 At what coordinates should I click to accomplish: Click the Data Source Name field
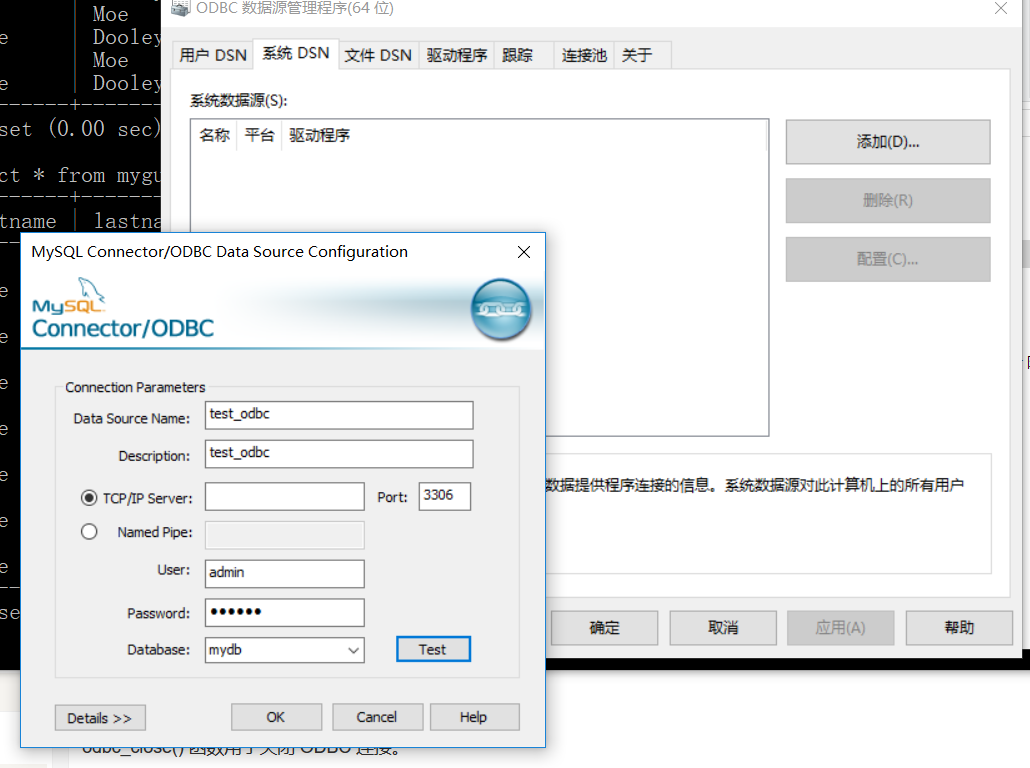[338, 415]
